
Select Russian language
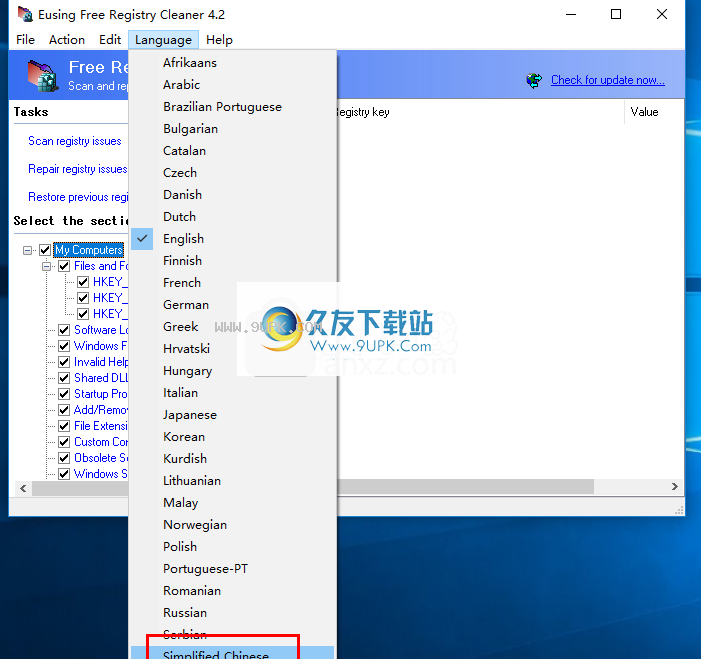click(232, 613)
